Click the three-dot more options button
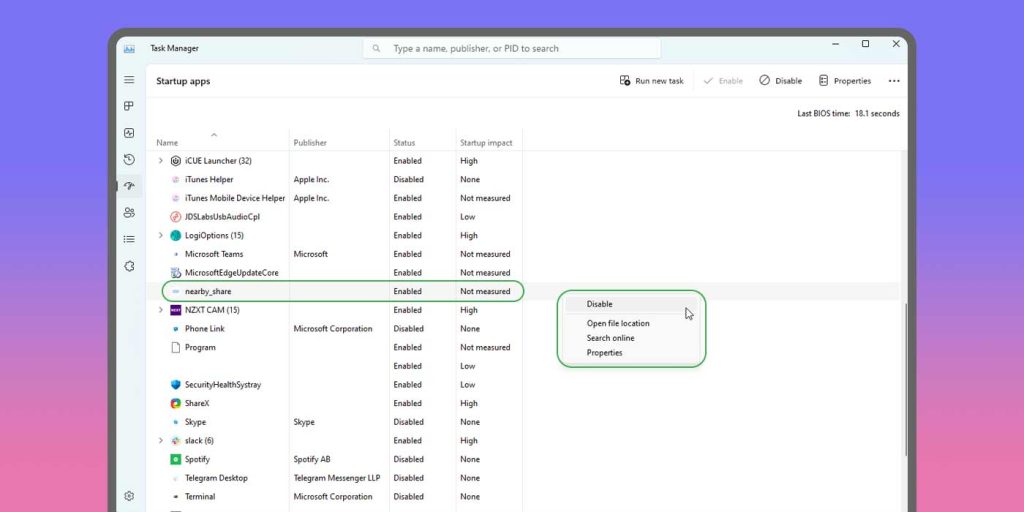This screenshot has height=512, width=1024. (894, 81)
